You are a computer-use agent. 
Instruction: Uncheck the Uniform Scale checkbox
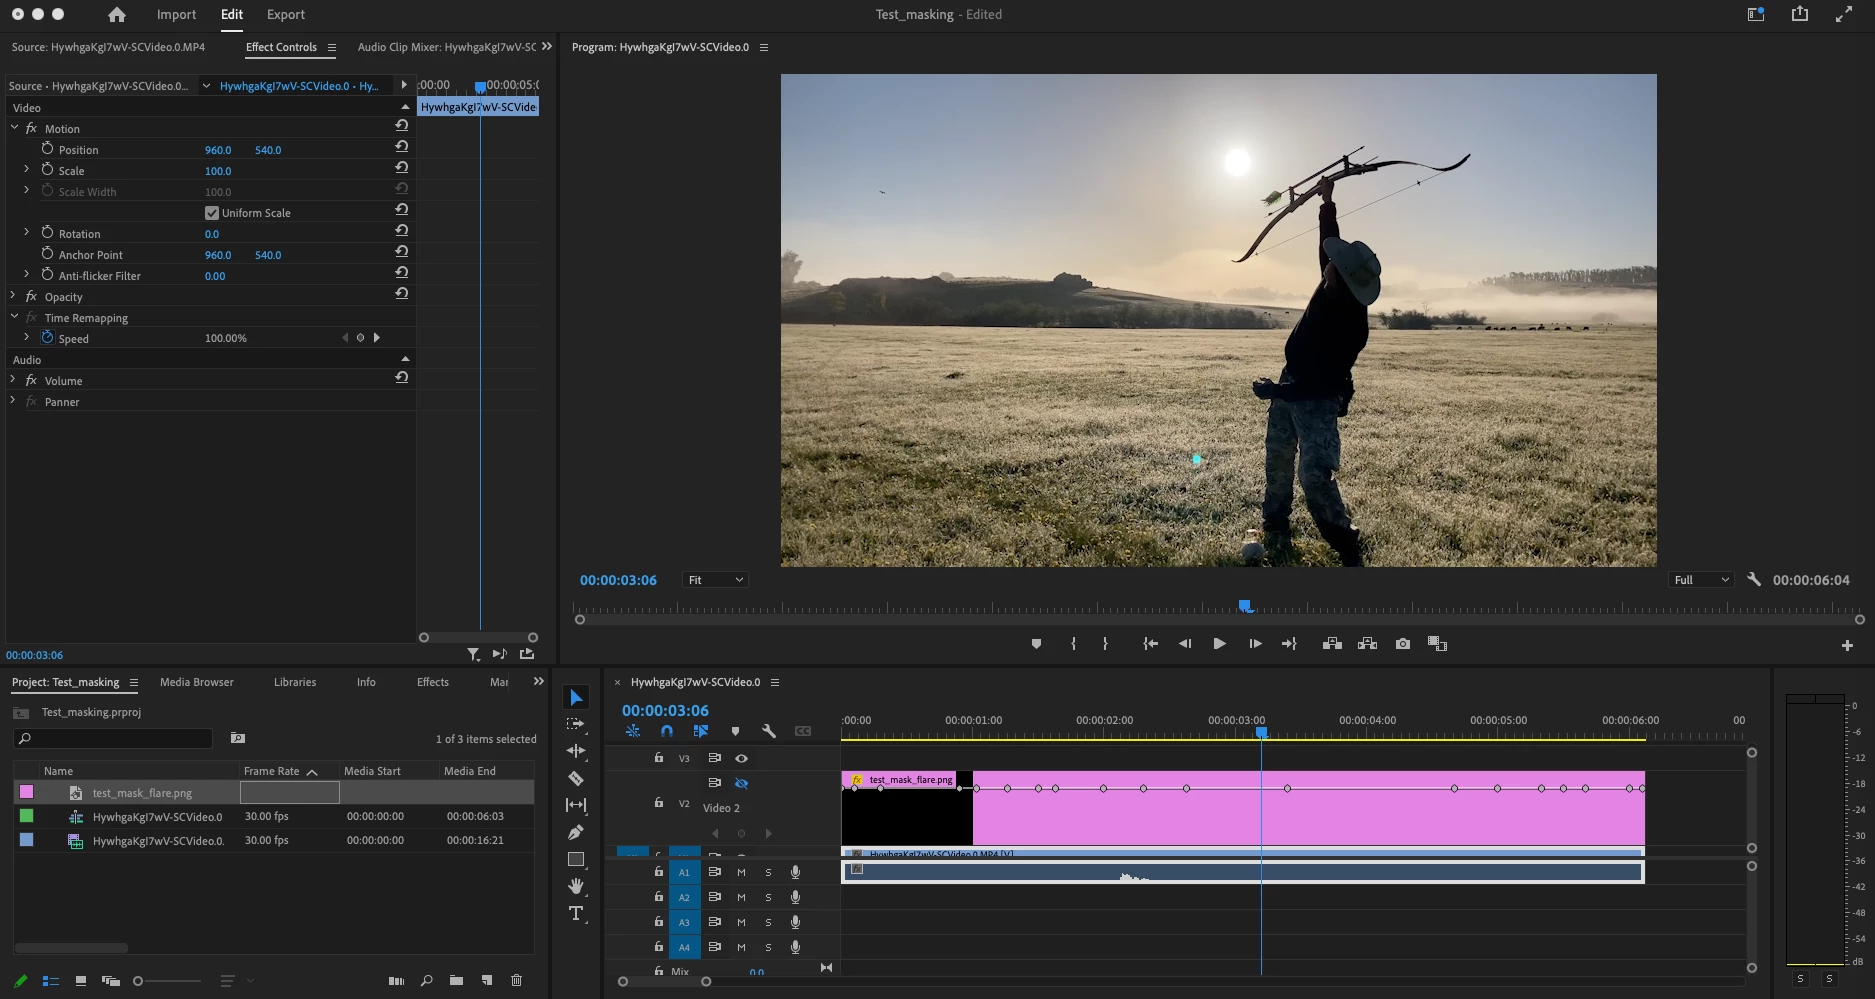[x=212, y=213]
